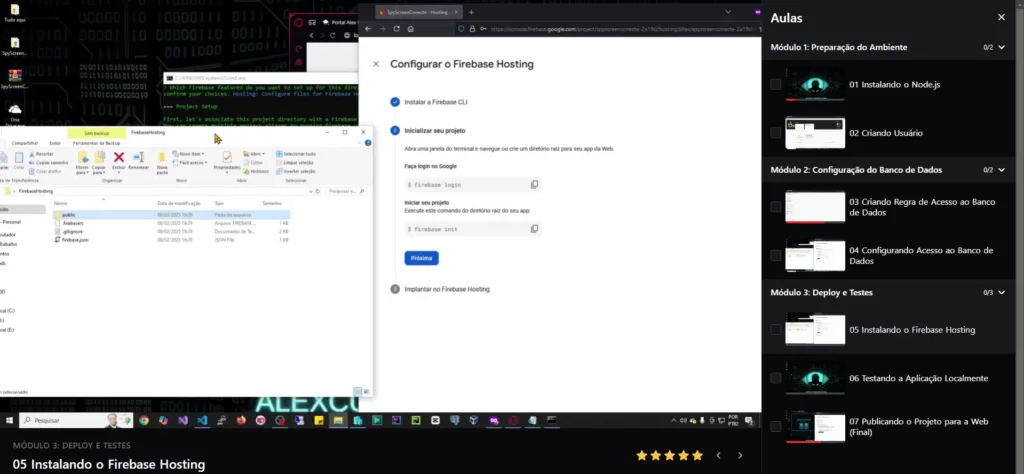1024x474 pixels.
Task: Check lesson 05 Instalando o Firebase Hosting
Action: (775, 330)
